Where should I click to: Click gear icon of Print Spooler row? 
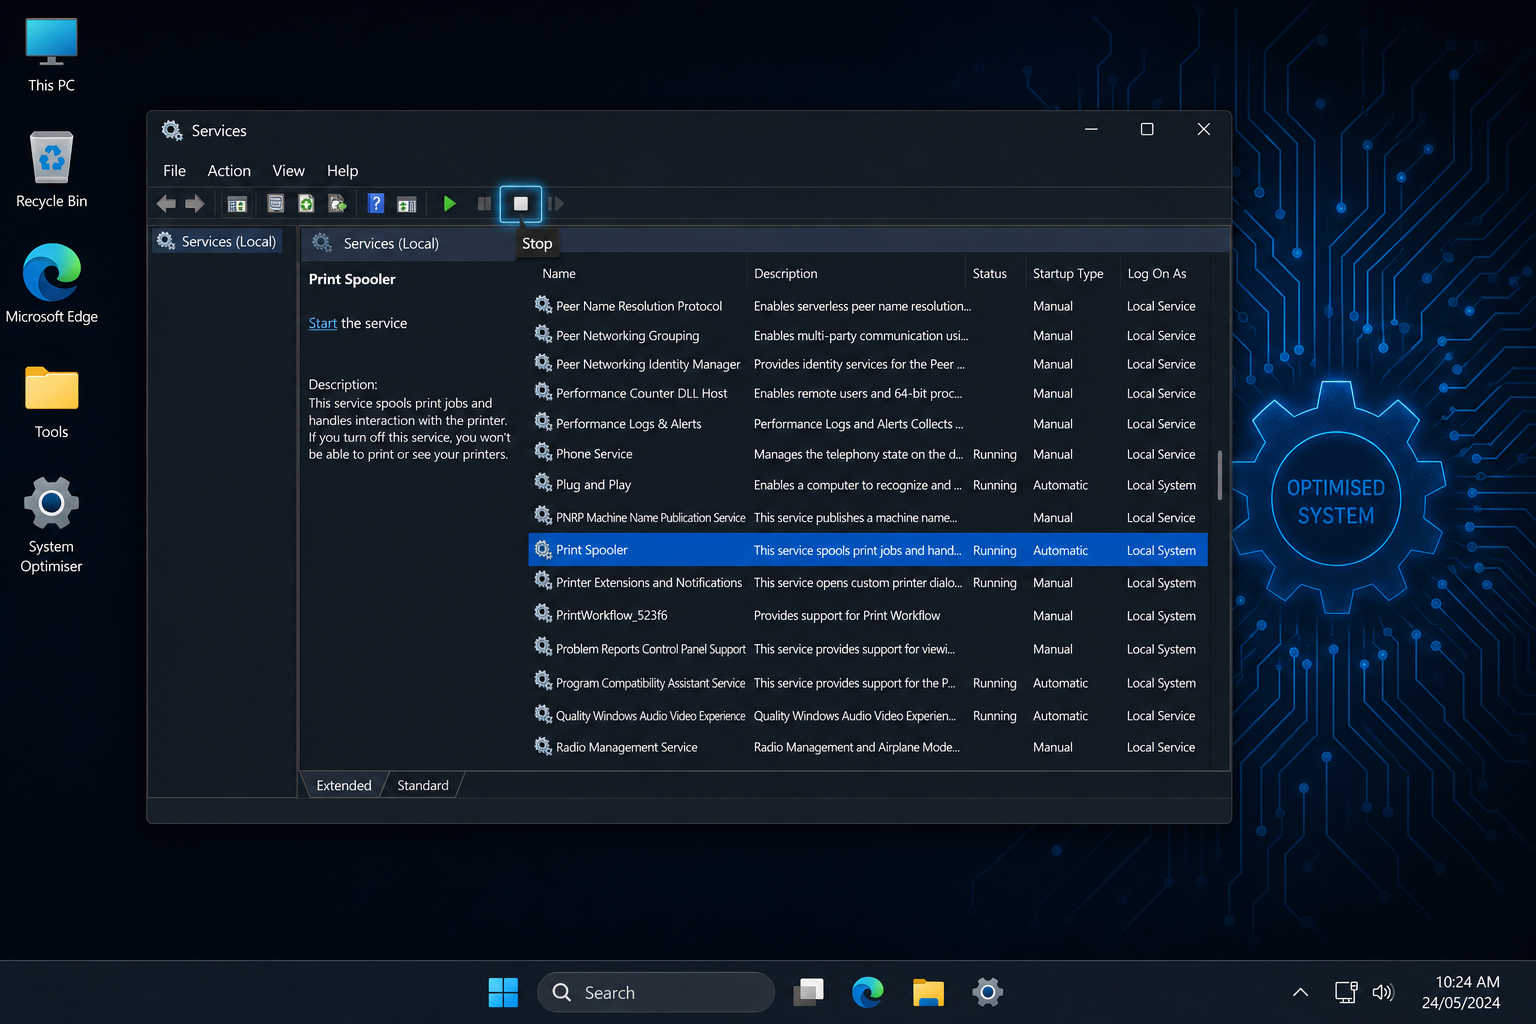point(543,549)
